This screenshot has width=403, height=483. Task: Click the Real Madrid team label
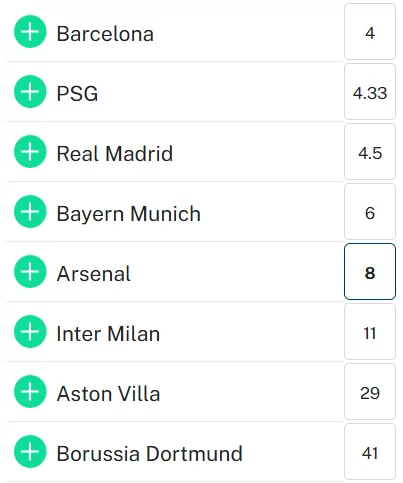tap(115, 153)
